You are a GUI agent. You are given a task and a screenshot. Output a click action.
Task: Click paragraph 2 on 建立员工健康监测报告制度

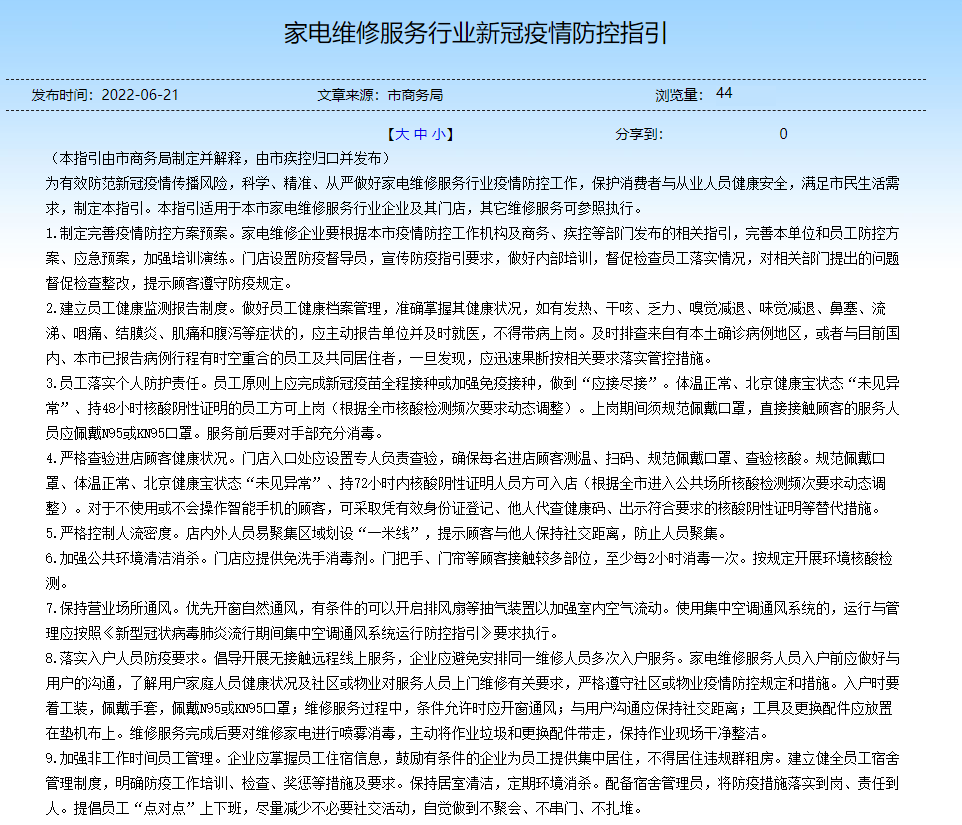(x=470, y=333)
